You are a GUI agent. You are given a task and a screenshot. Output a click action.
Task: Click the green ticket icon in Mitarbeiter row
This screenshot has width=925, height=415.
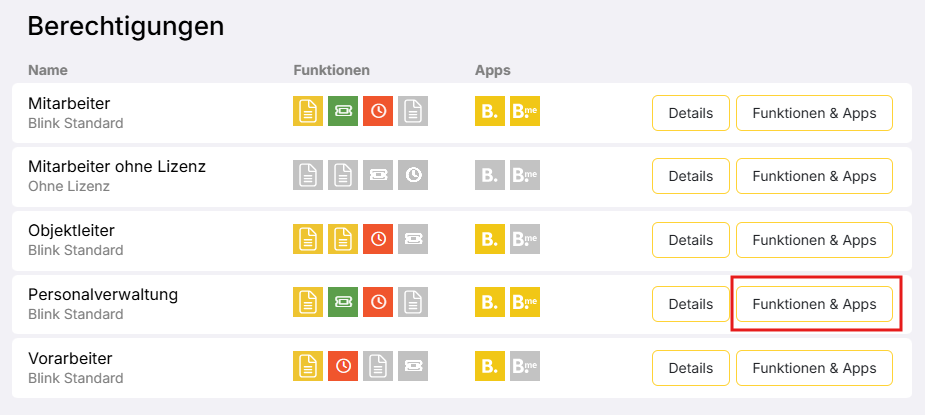click(343, 112)
